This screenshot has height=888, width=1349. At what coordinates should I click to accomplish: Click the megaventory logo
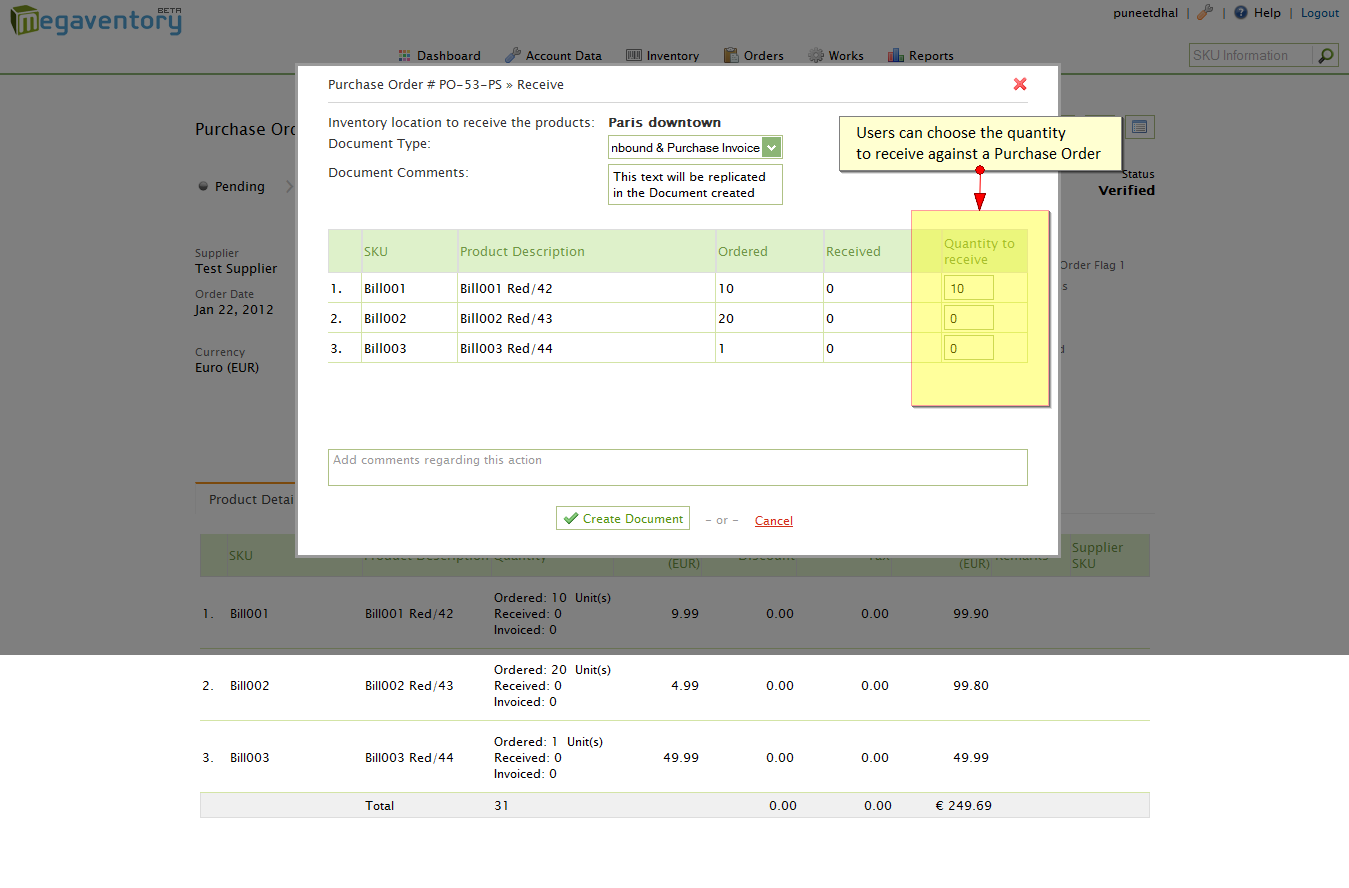pyautogui.click(x=95, y=20)
